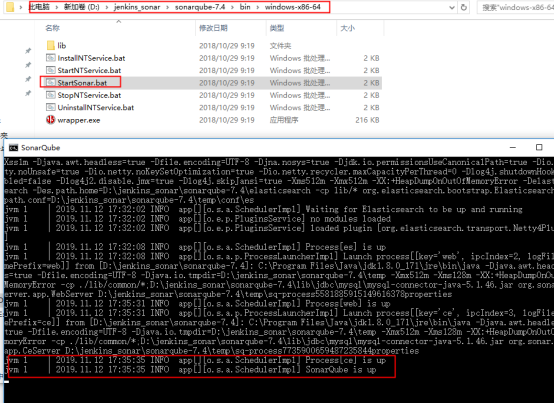
Task: Click the InstallNTService.bat file icon
Action: pyautogui.click(x=51, y=58)
